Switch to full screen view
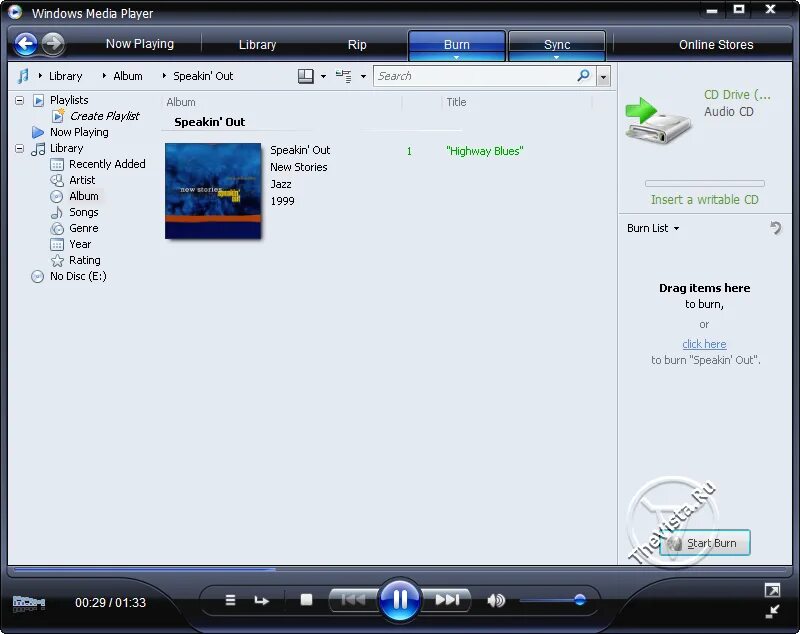800x634 pixels. pos(772,590)
